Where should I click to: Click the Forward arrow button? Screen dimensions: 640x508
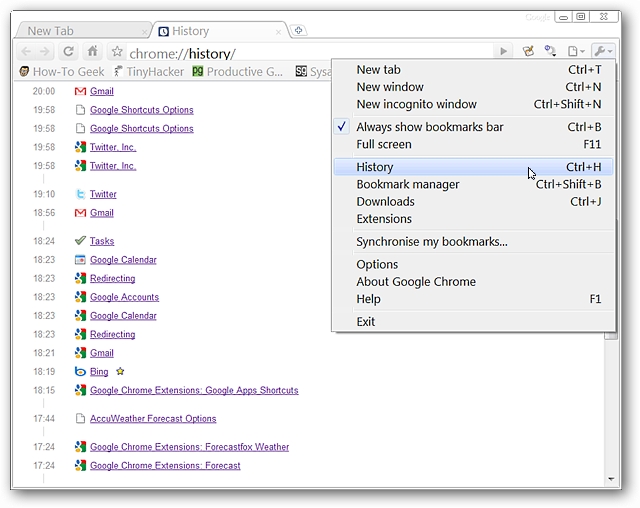44,52
